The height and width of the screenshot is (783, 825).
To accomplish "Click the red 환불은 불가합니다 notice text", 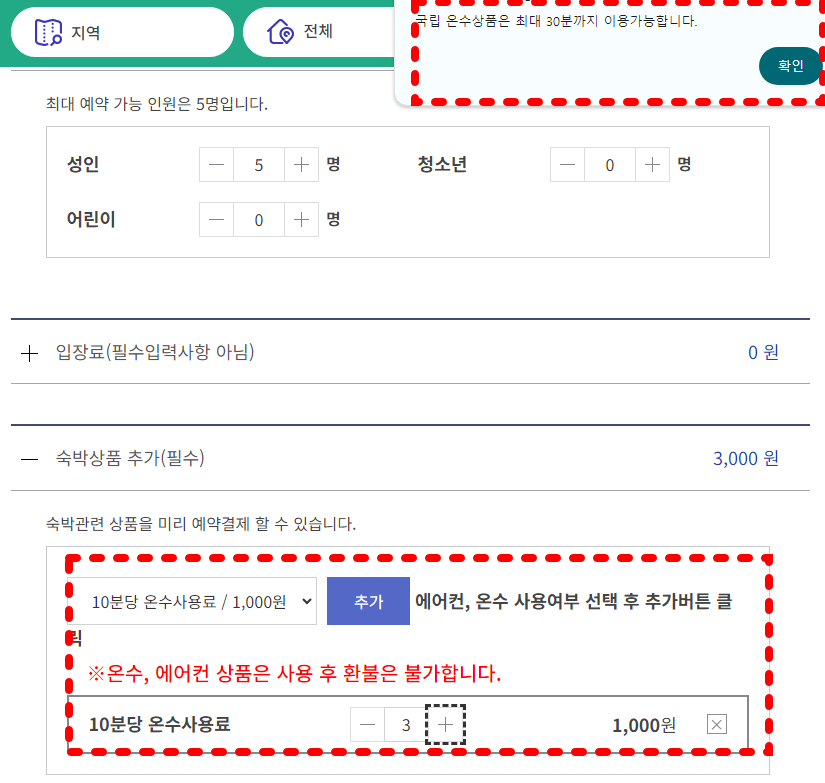I will [x=294, y=673].
